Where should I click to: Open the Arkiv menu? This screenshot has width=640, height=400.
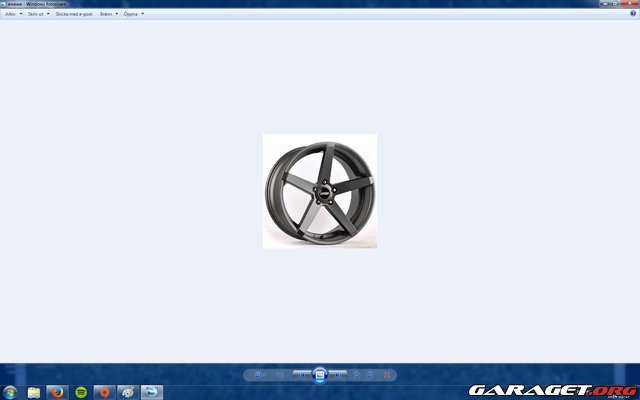click(10, 14)
